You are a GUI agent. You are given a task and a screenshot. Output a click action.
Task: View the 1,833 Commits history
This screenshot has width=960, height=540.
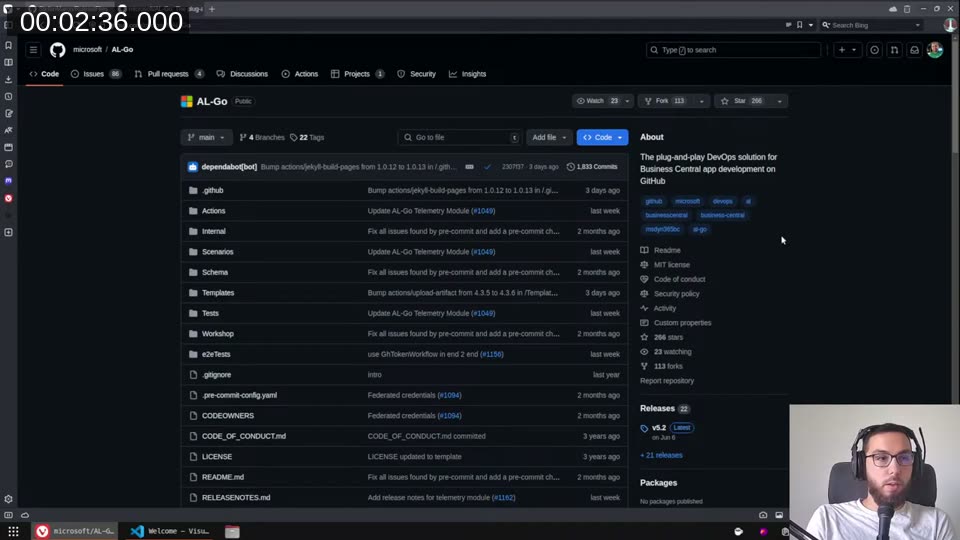click(x=592, y=167)
